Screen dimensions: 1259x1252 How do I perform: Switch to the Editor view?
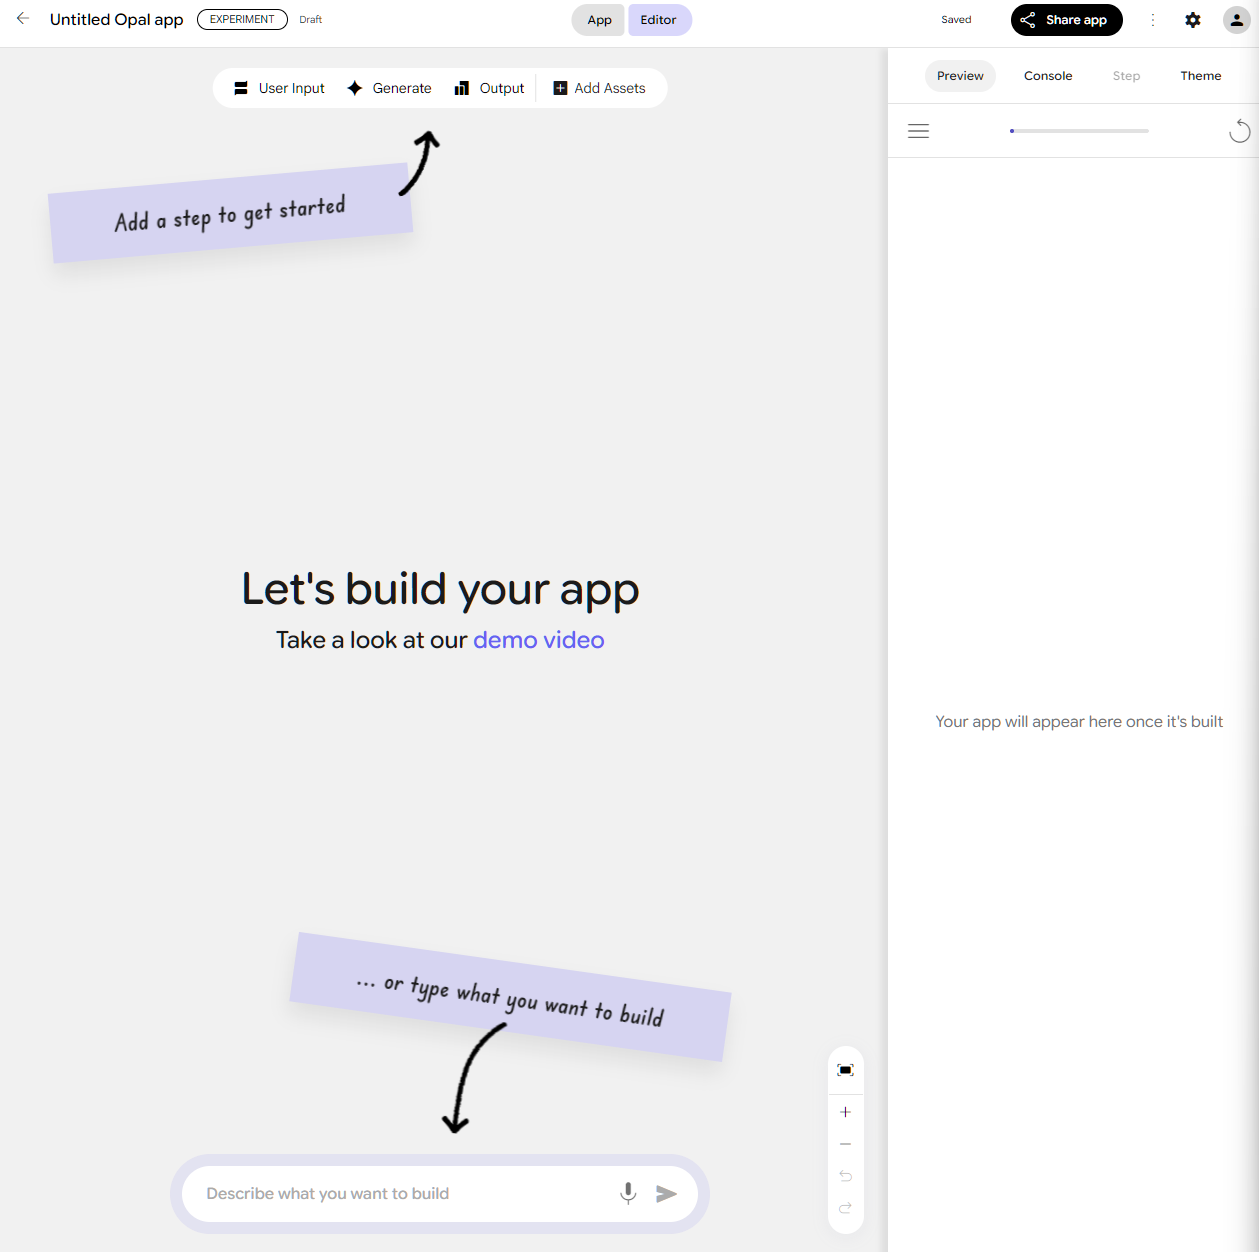pos(658,20)
